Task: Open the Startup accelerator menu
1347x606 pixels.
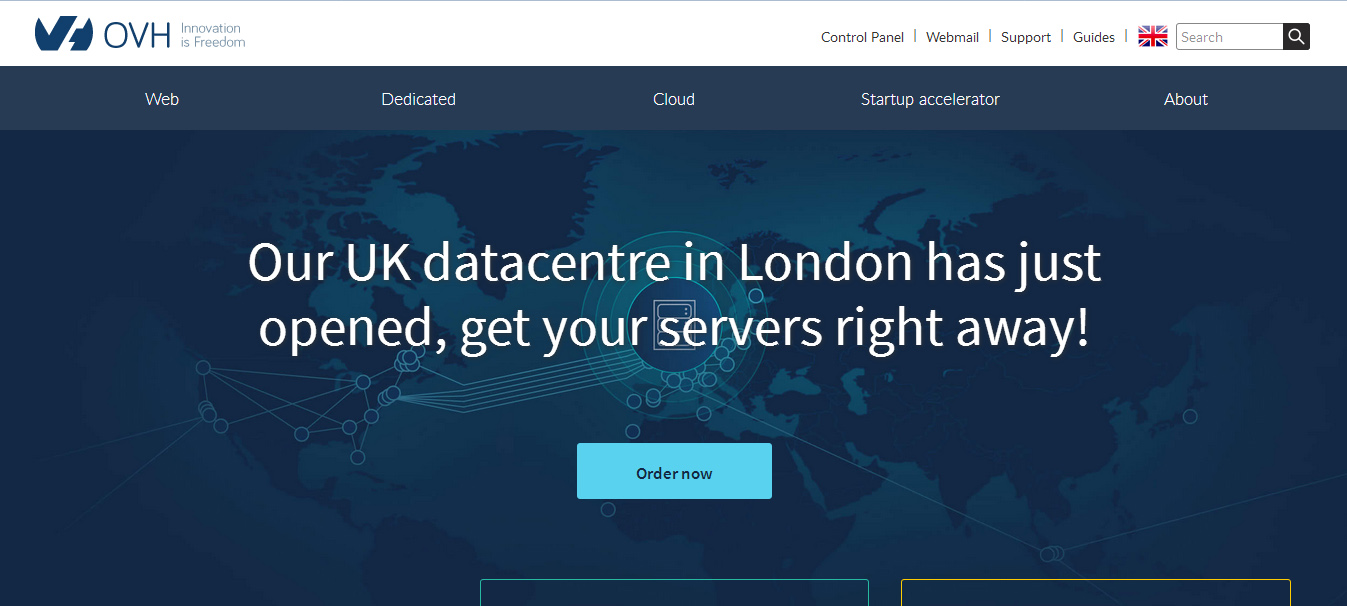Action: click(930, 99)
